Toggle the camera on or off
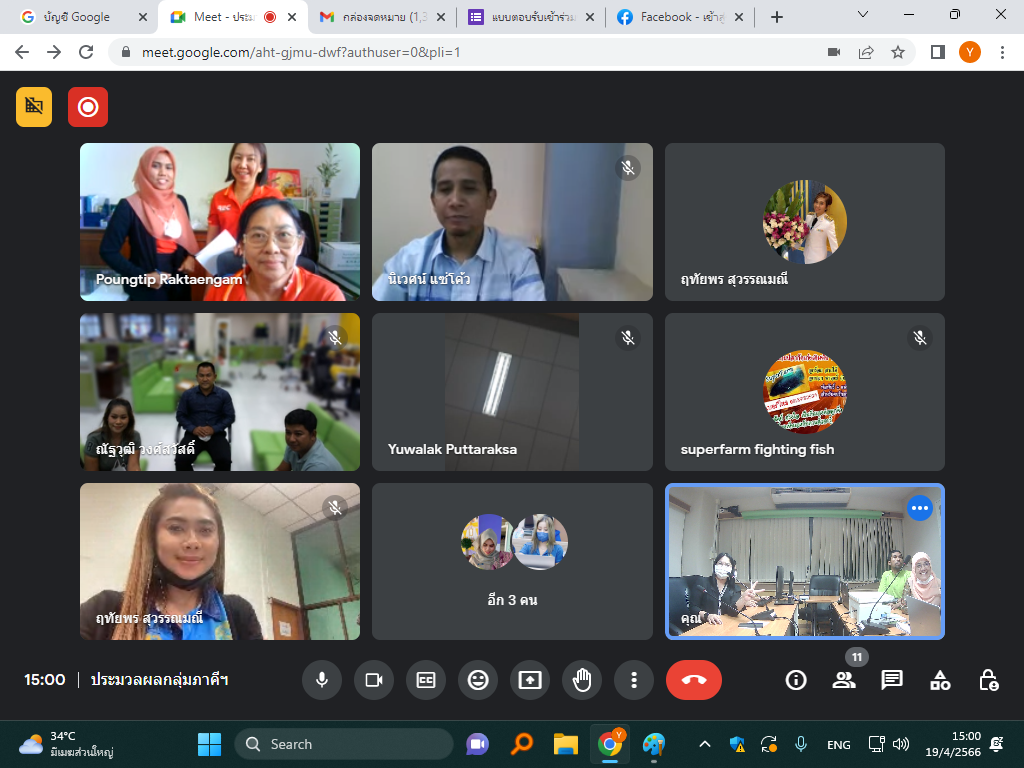 point(374,680)
